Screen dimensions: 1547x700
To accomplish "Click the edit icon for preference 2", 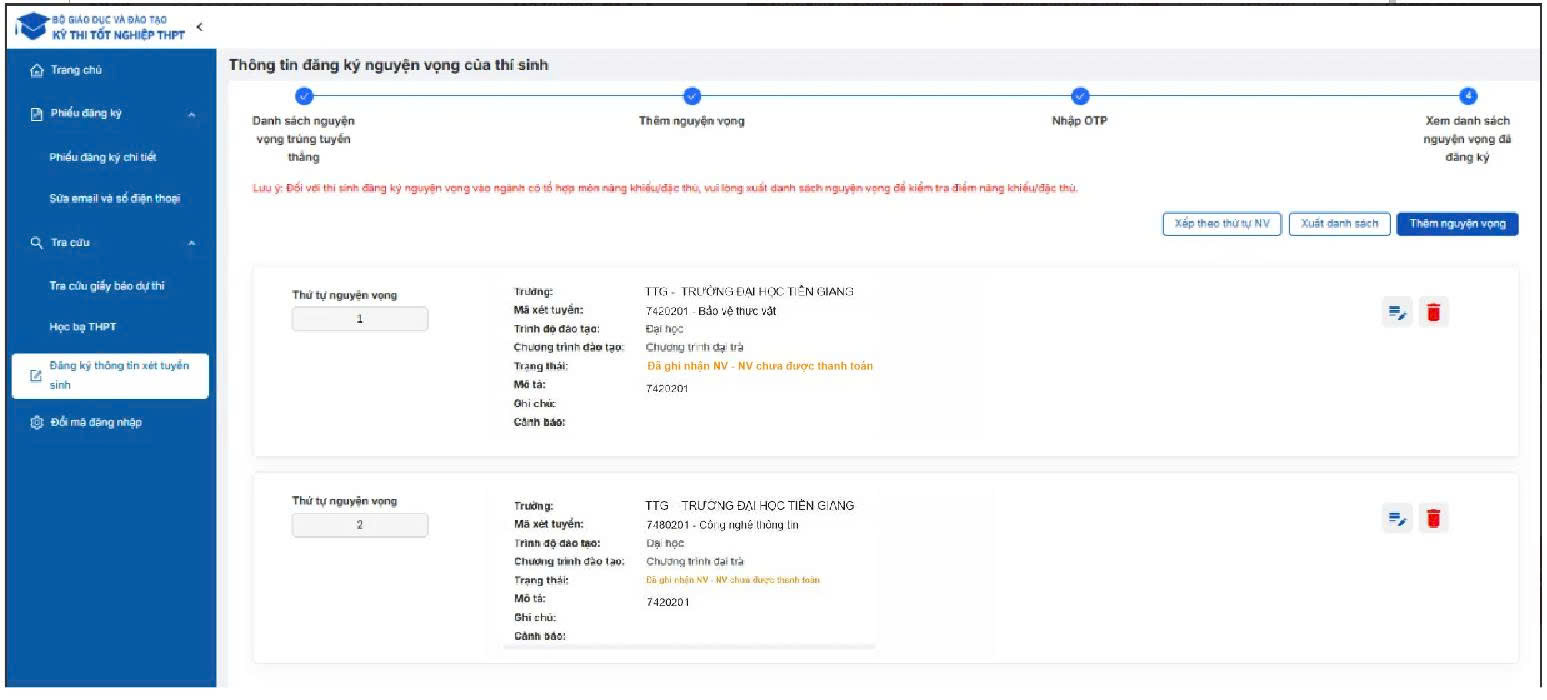I will coord(1396,518).
